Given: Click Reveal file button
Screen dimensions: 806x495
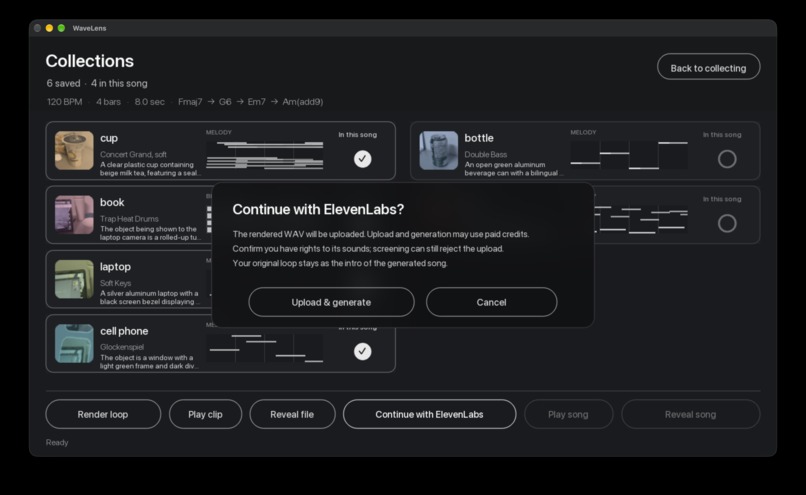Looking at the screenshot, I should 292,414.
